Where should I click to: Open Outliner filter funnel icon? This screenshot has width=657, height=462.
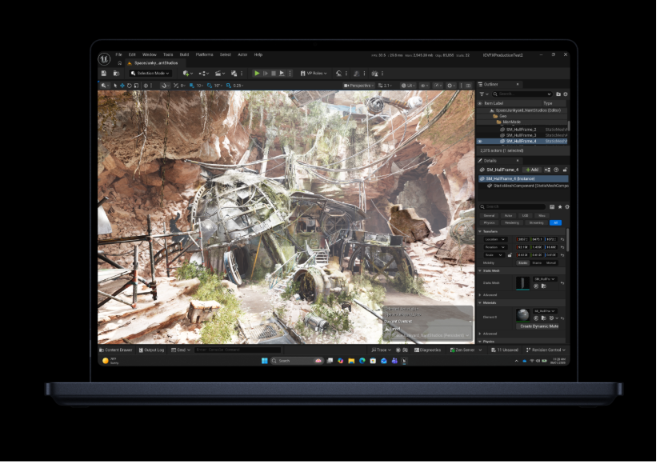click(483, 94)
